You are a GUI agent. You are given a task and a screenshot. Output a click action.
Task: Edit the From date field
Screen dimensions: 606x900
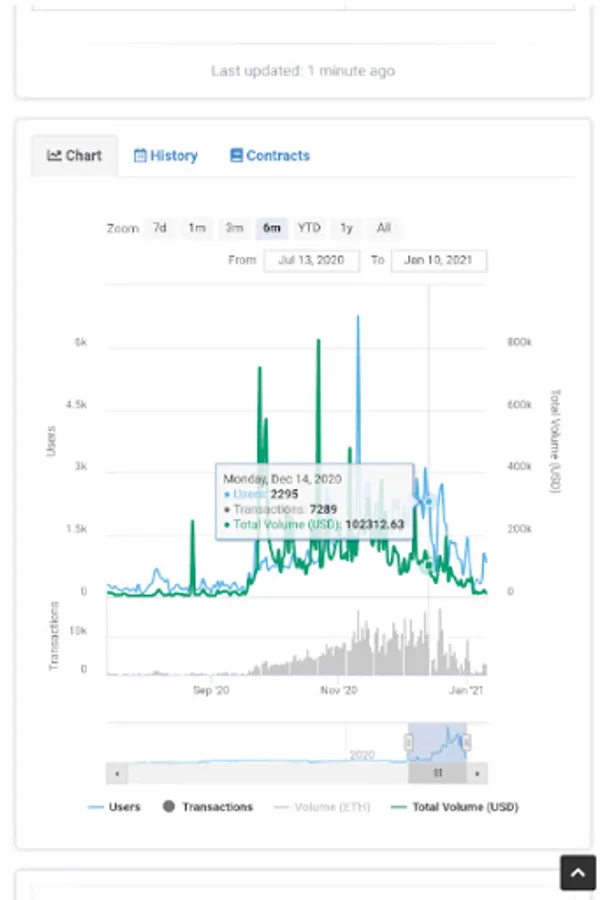[x=312, y=260]
